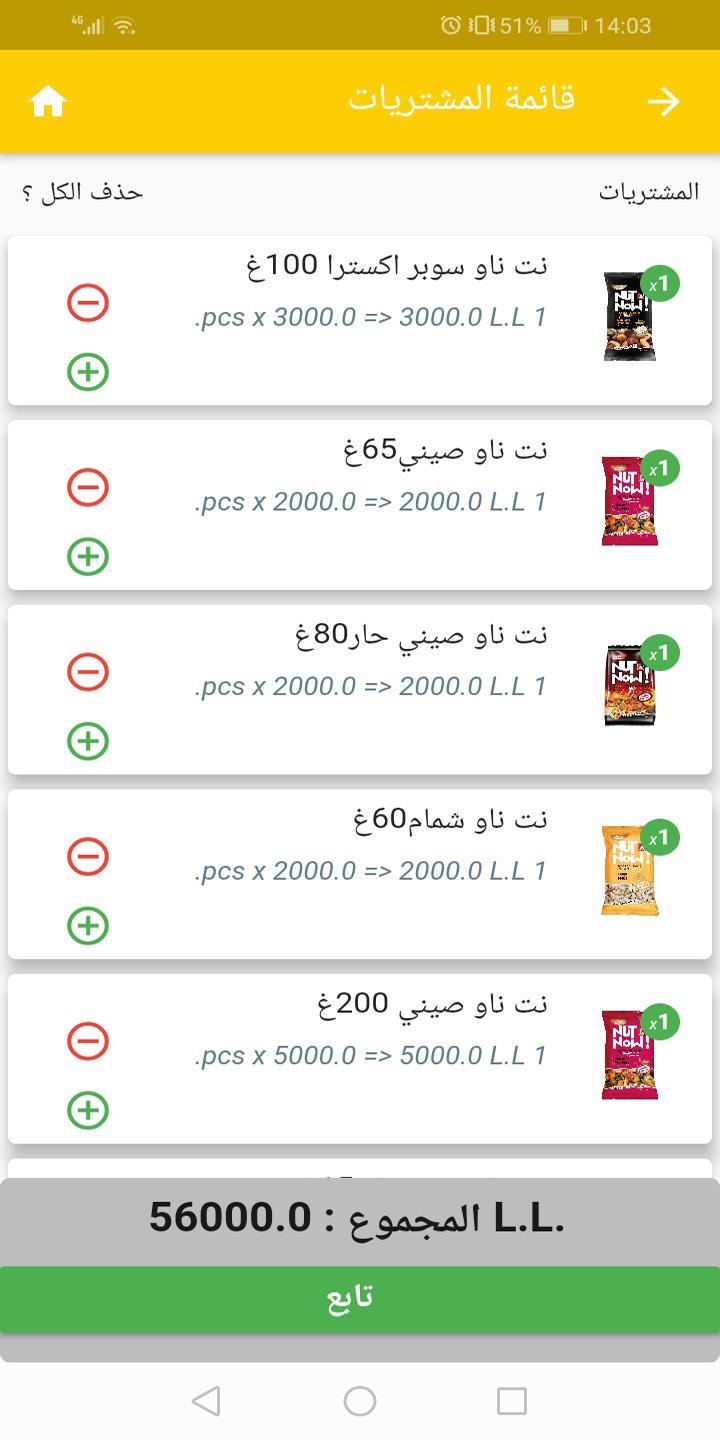Tap the Android recent apps square button
Image resolution: width=720 pixels, height=1440 pixels.
pyautogui.click(x=512, y=1401)
